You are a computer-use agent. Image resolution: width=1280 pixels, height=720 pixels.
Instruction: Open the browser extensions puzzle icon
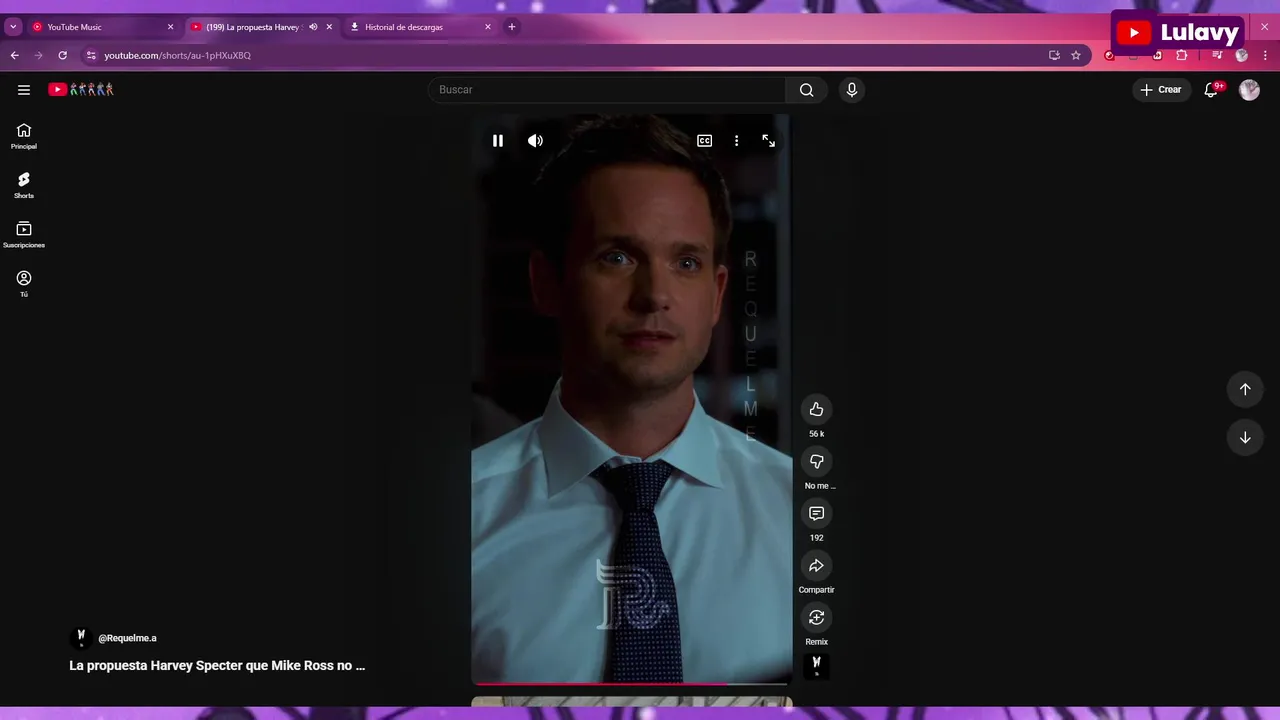click(x=1181, y=55)
